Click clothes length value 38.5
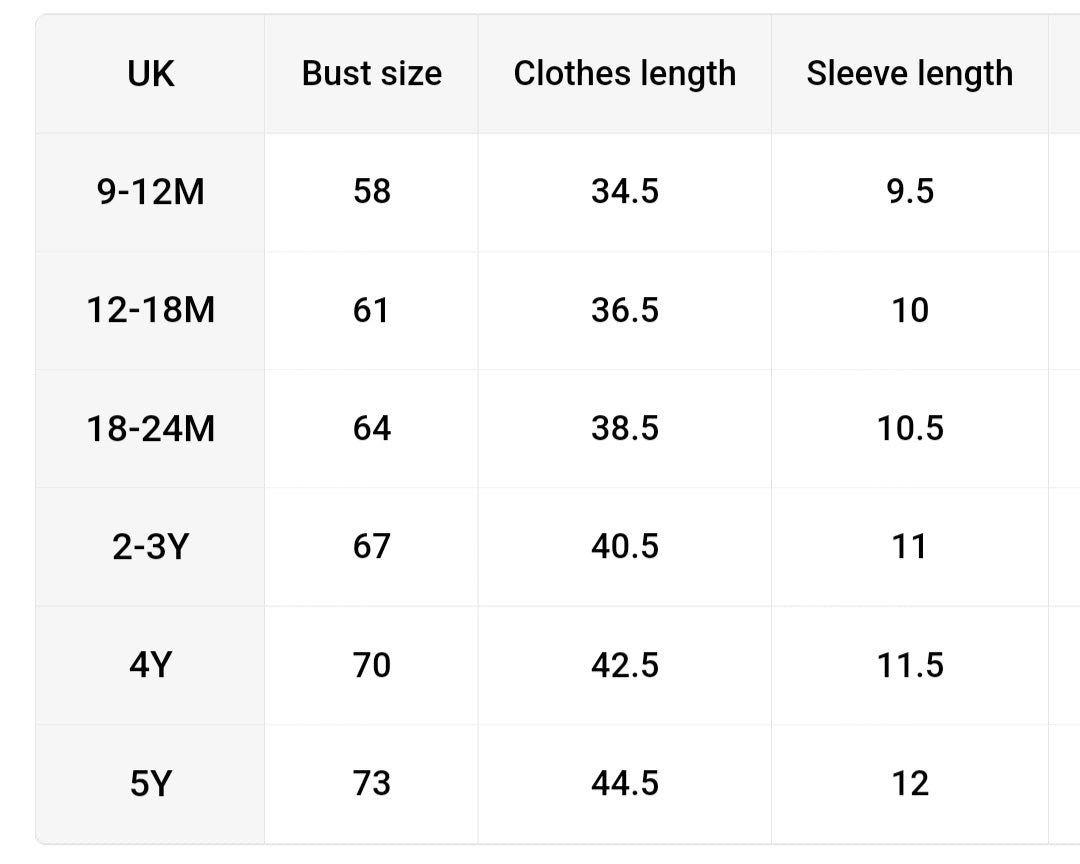Image resolution: width=1080 pixels, height=864 pixels. [x=624, y=428]
